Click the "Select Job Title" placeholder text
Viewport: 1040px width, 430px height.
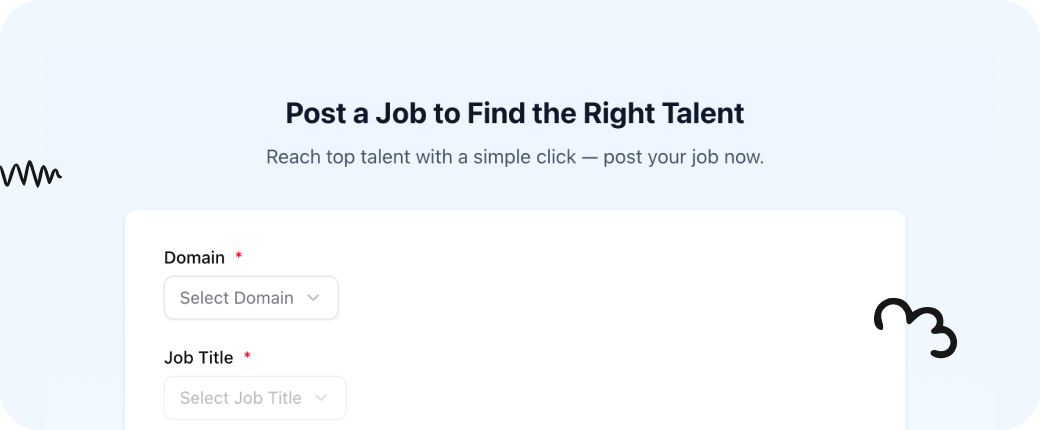(240, 398)
